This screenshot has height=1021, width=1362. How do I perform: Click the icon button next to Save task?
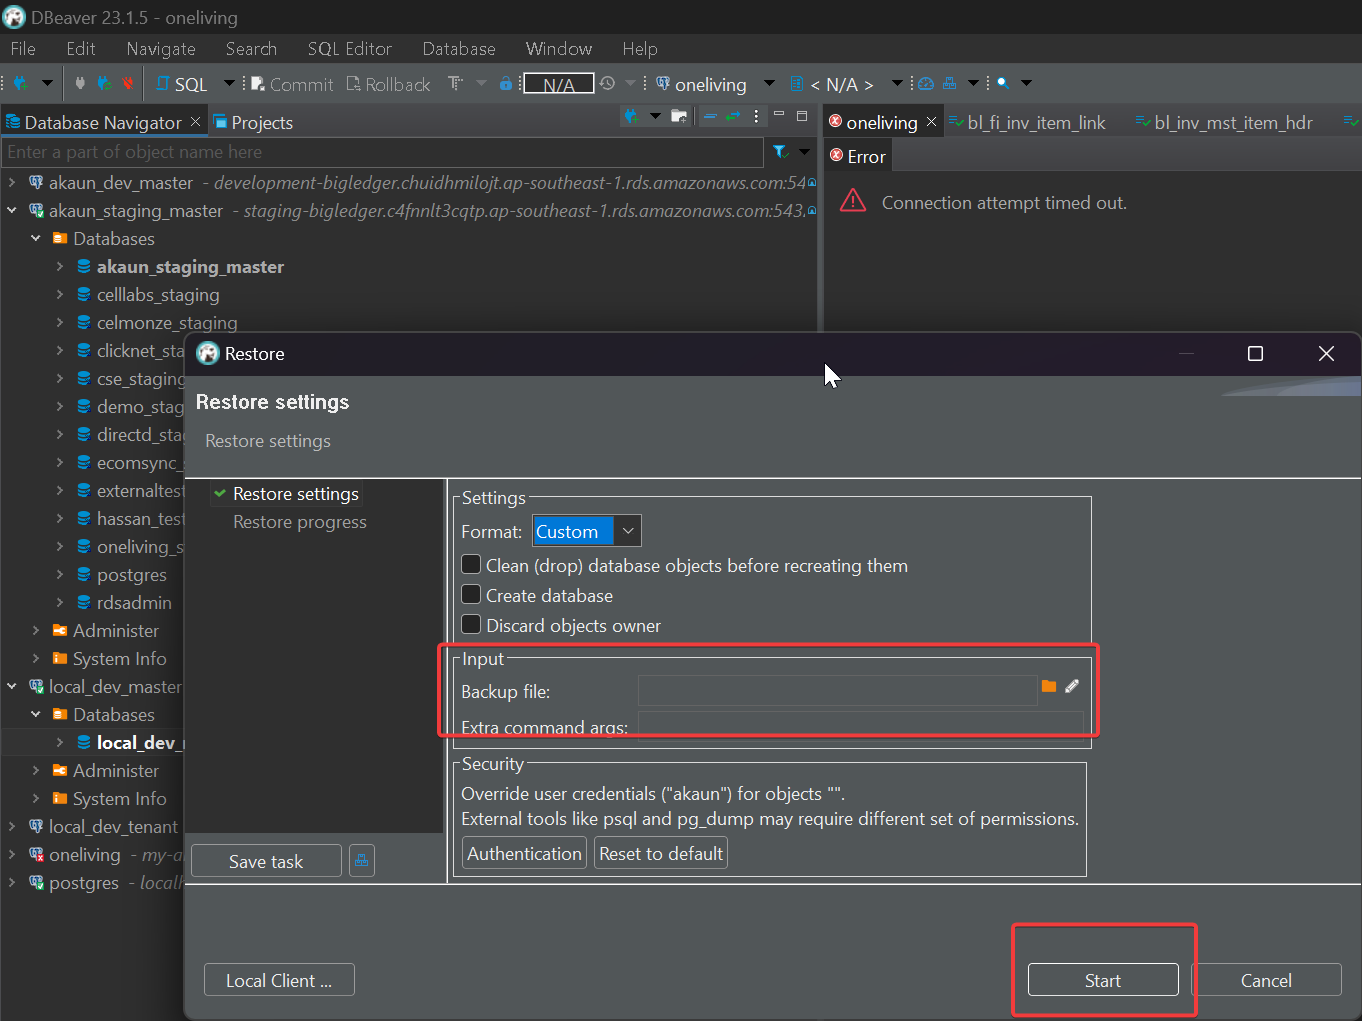click(x=361, y=860)
